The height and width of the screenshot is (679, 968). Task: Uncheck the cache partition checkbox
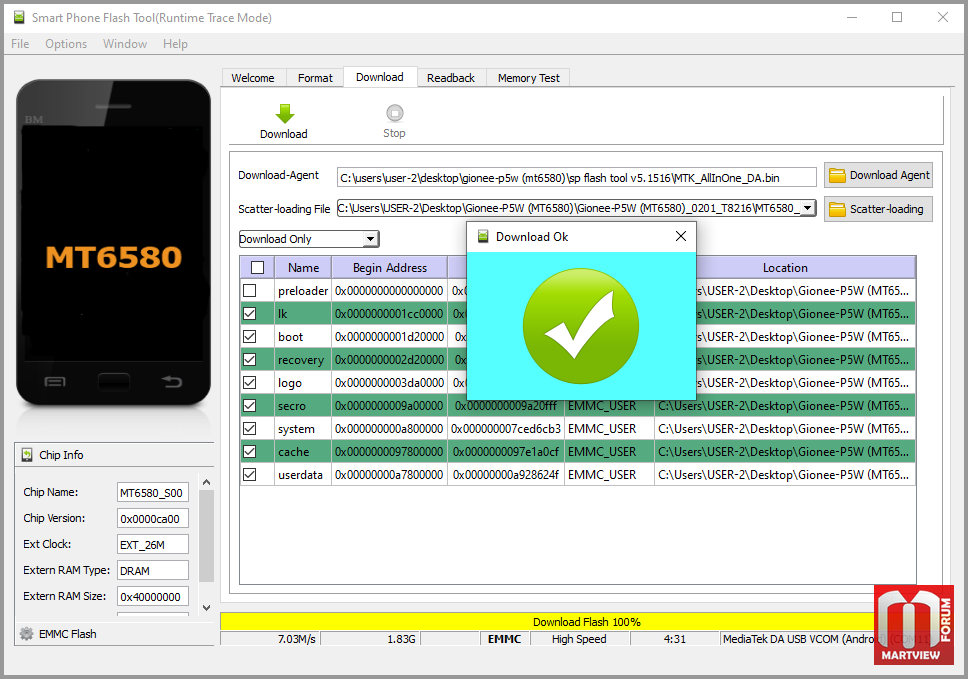click(x=249, y=452)
